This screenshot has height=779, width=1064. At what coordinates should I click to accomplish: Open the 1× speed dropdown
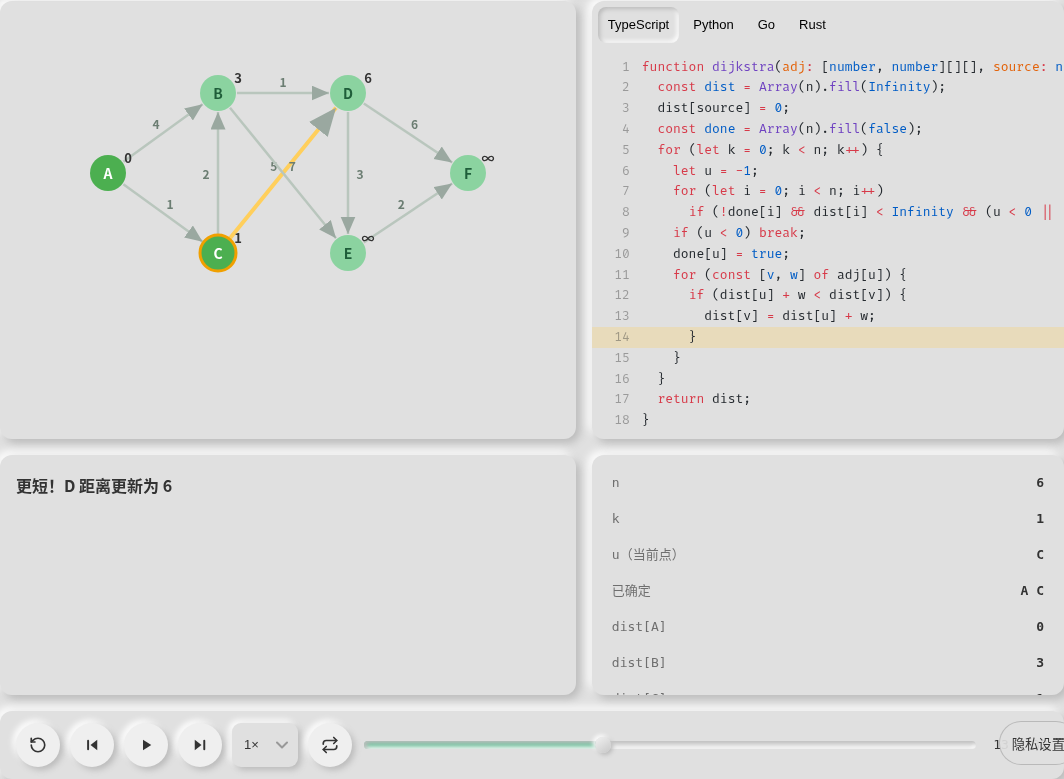tap(265, 745)
